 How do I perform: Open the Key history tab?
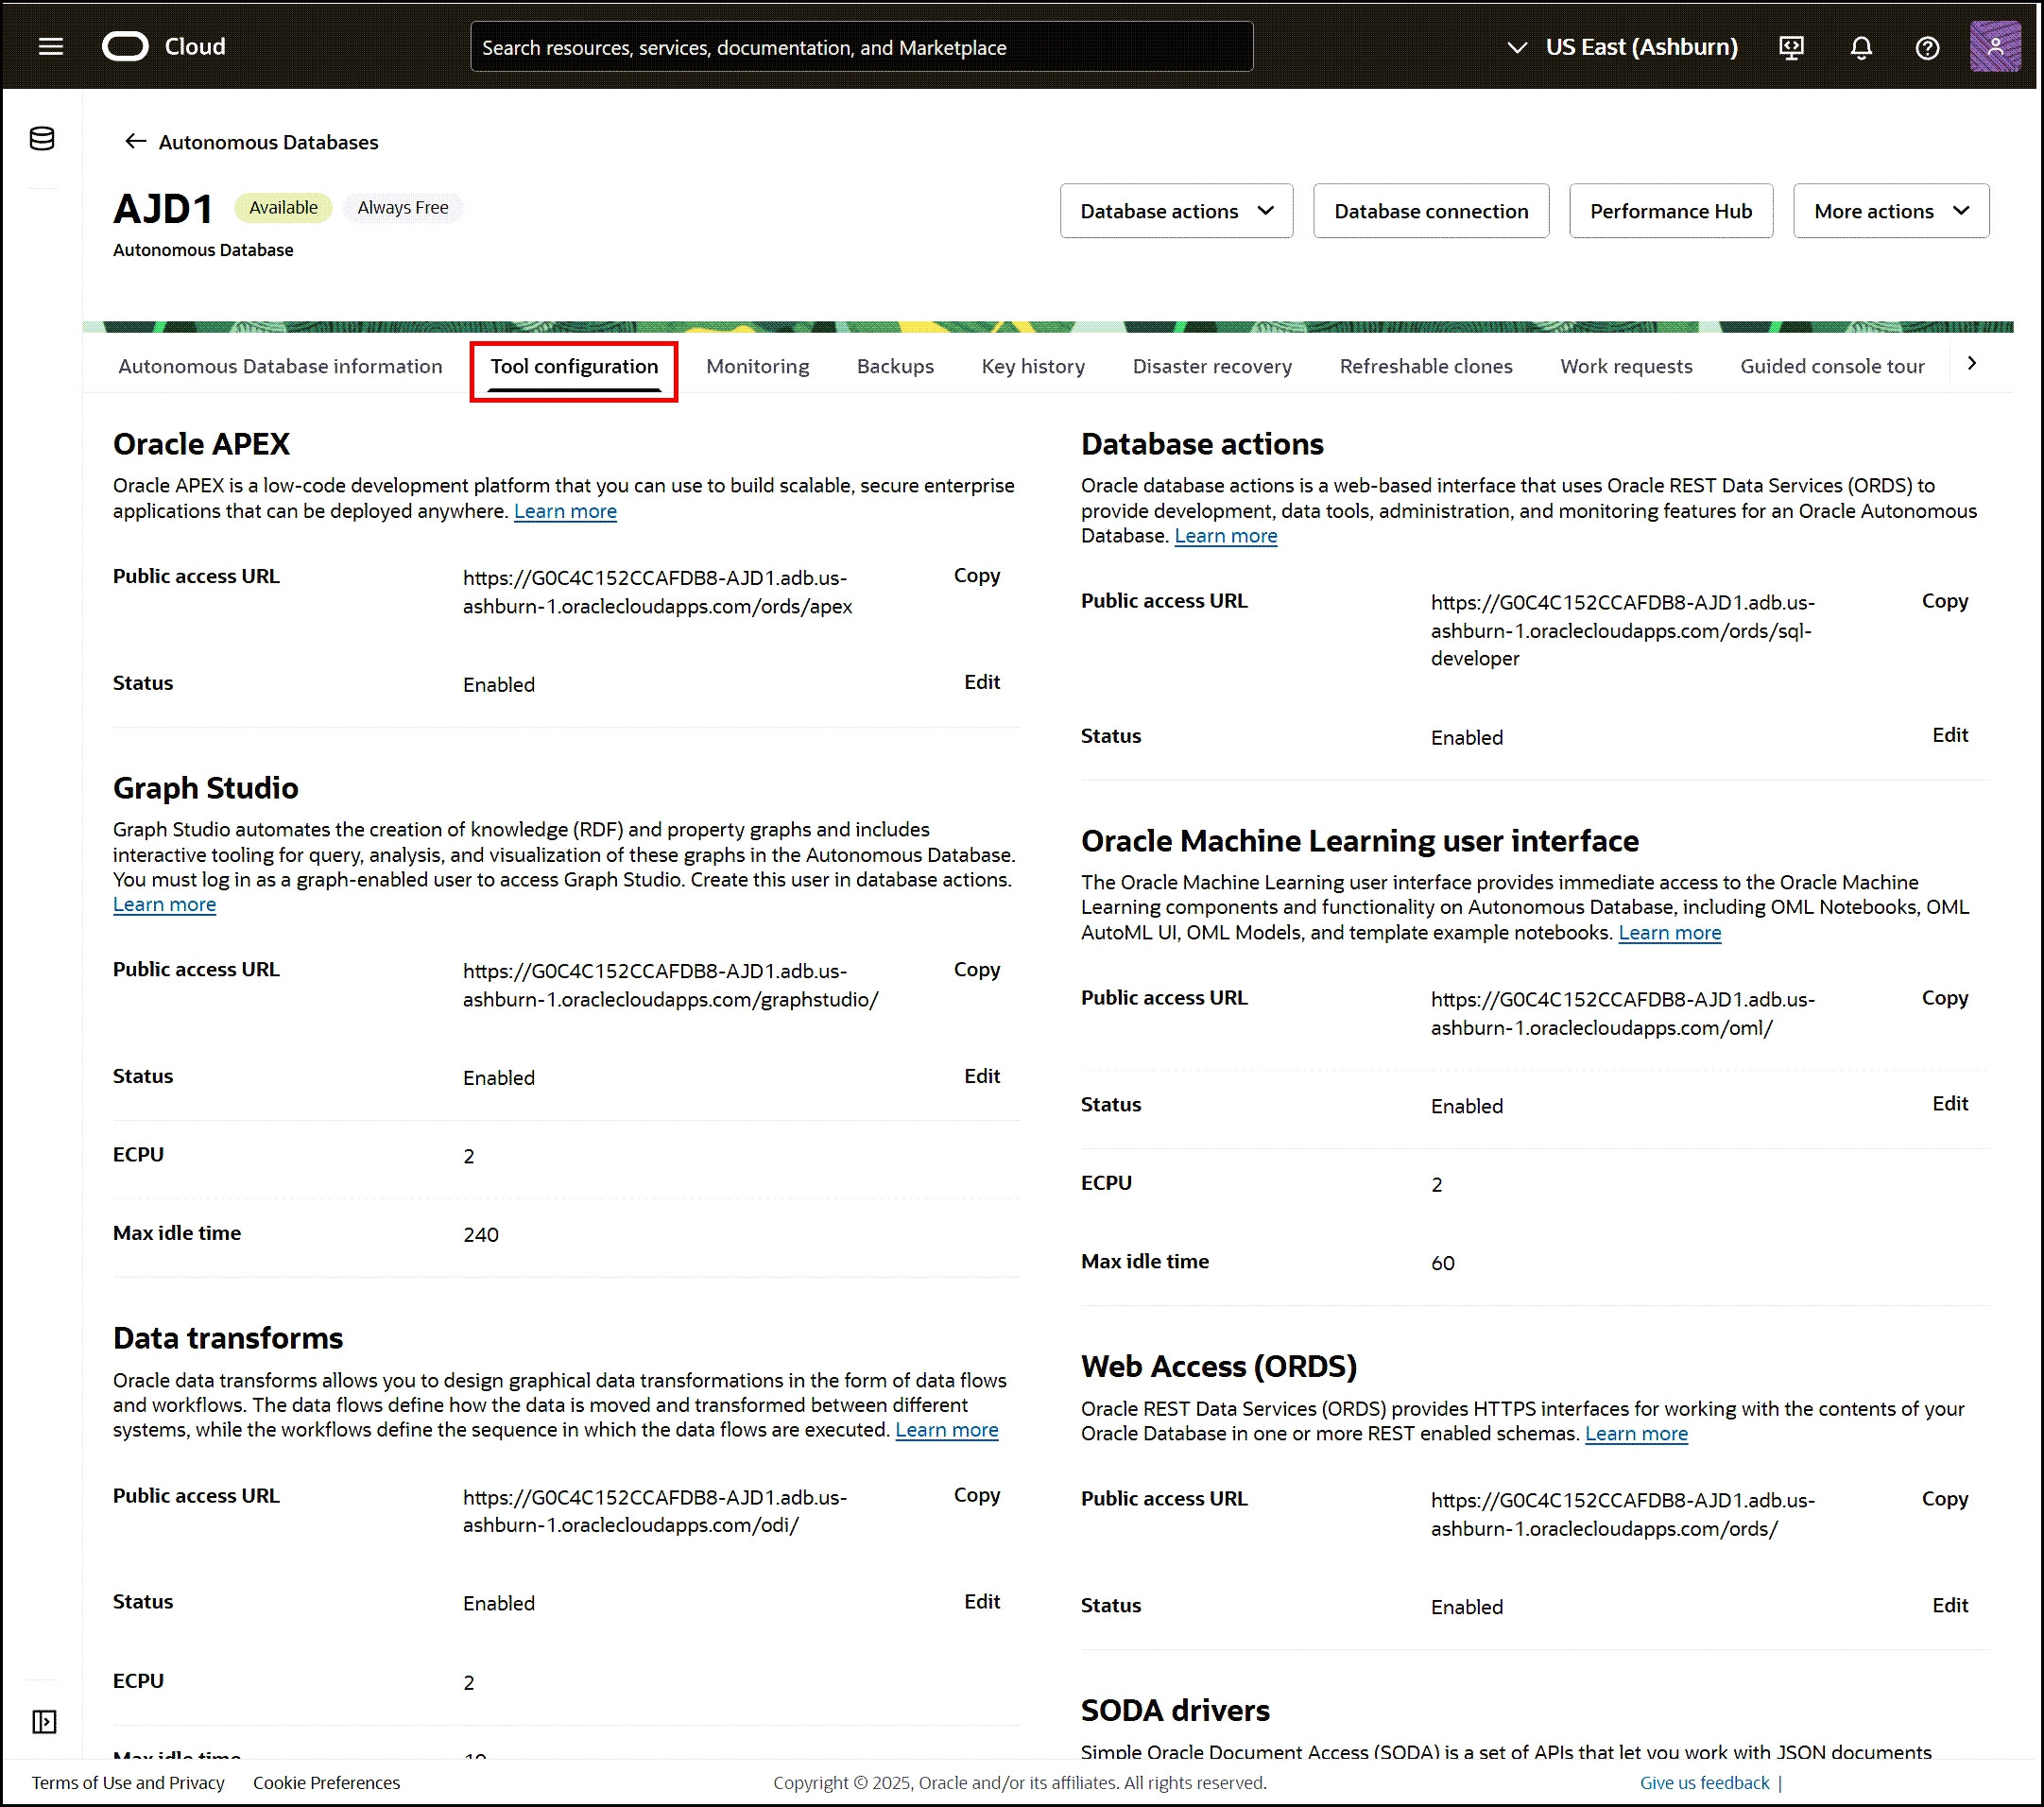[1033, 366]
